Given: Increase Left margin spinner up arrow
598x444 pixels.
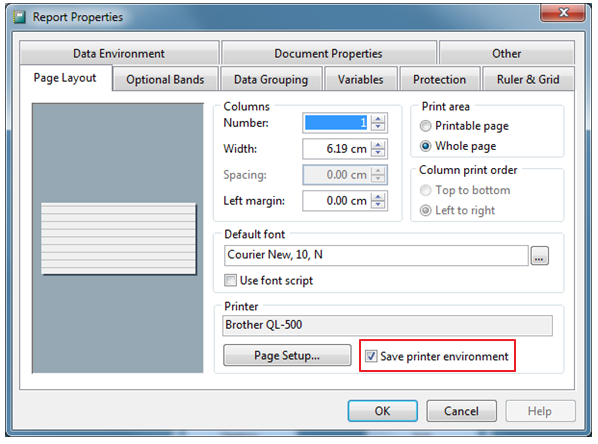Looking at the screenshot, I should point(378,197).
